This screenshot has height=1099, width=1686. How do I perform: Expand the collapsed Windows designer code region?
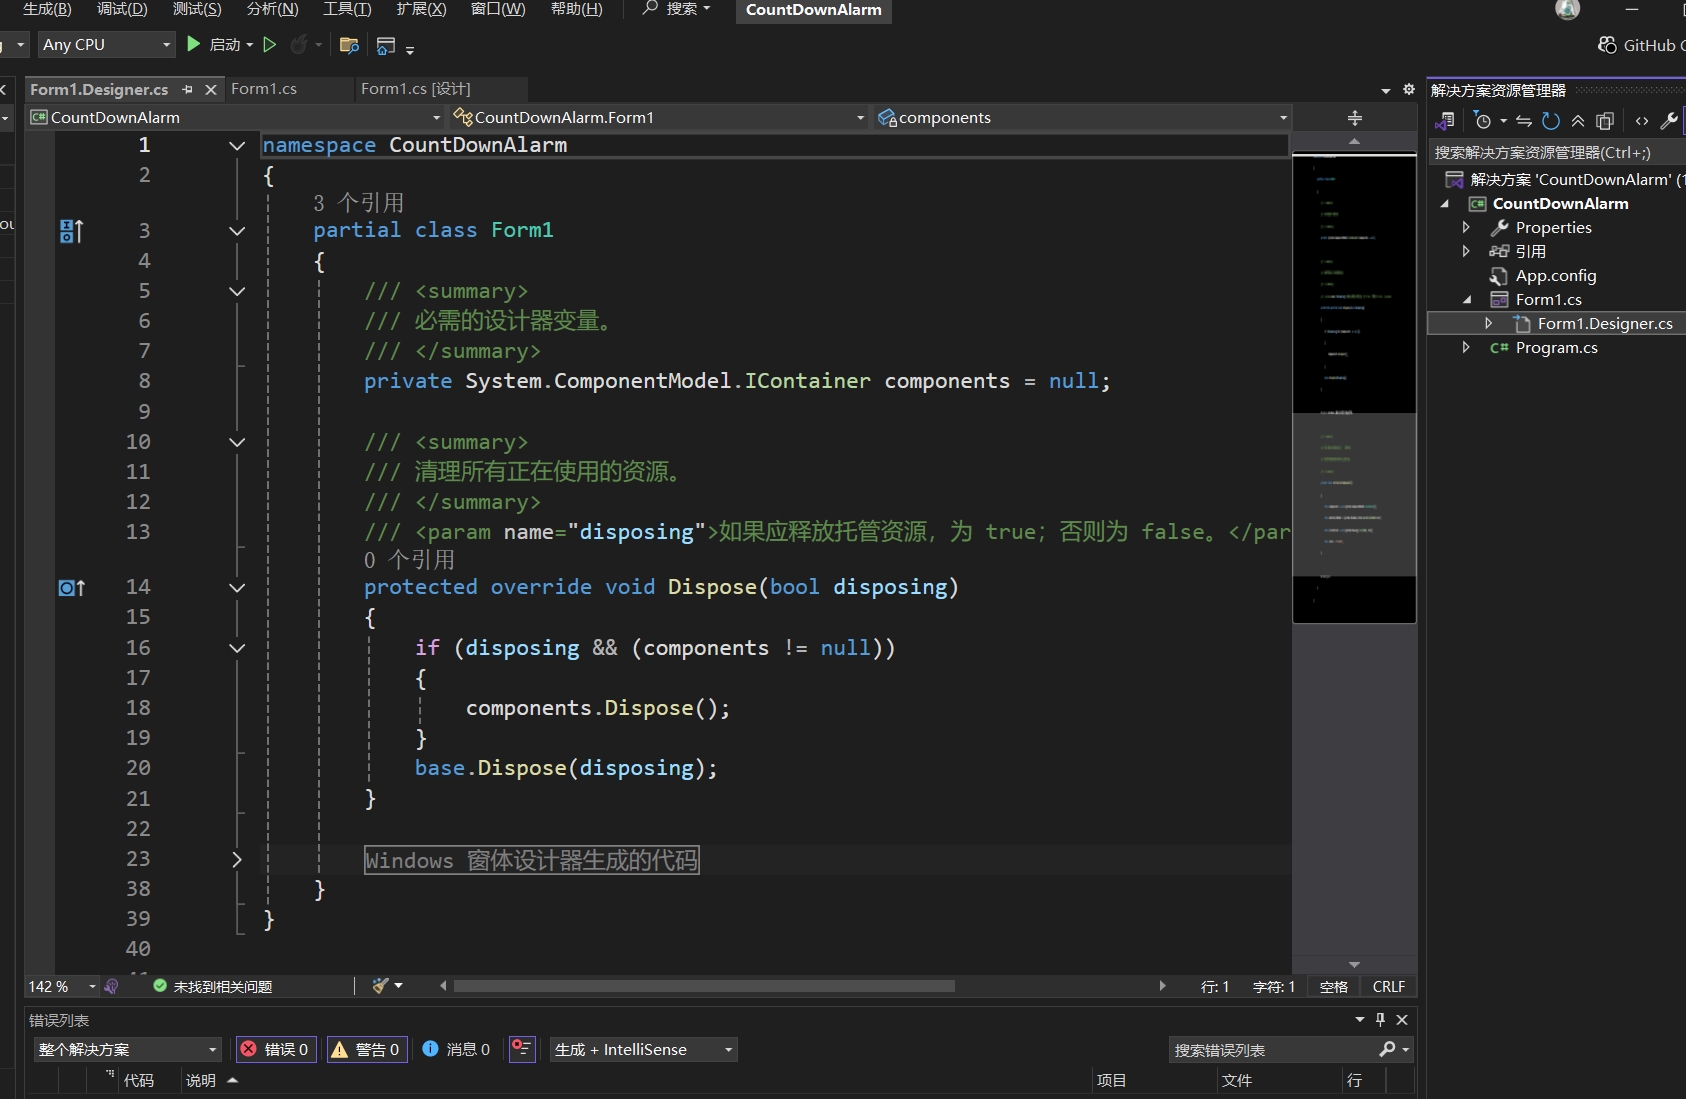237,859
